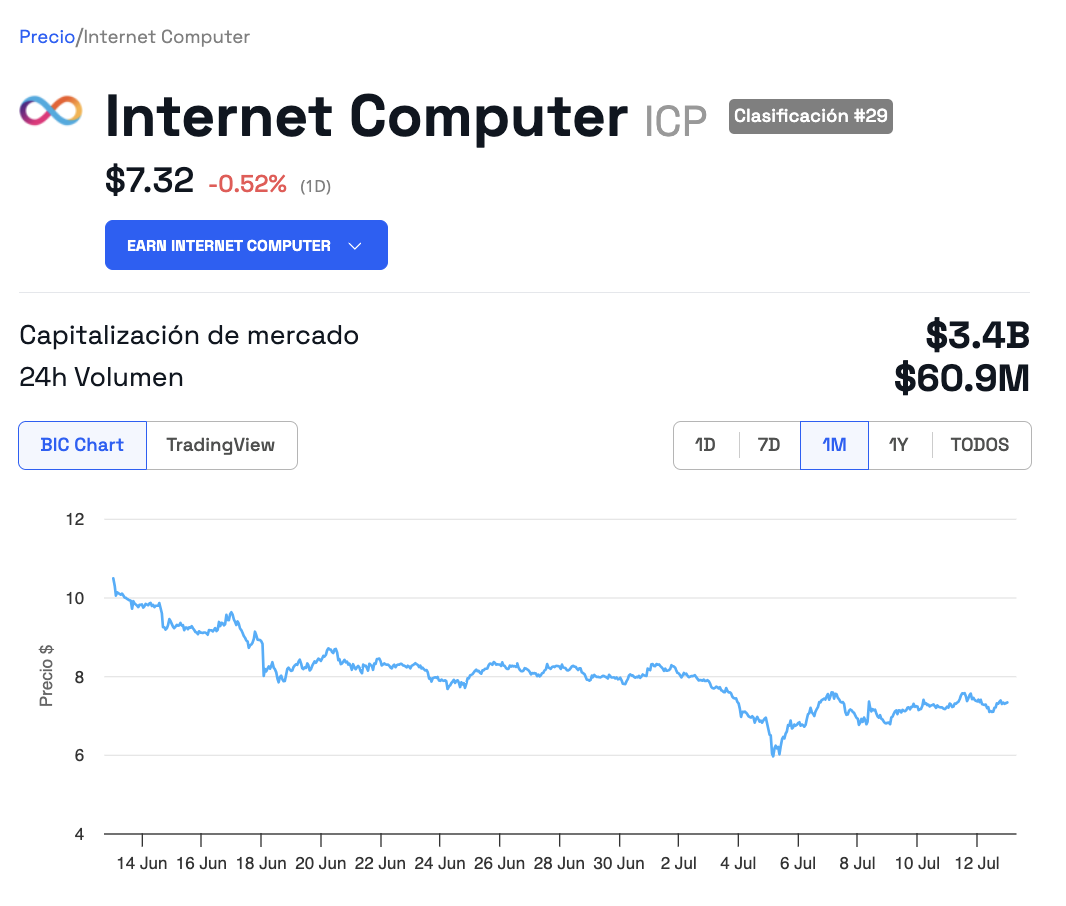Click the price line's lowest dip near 6
Screen dimensions: 1066x906
(x=774, y=752)
